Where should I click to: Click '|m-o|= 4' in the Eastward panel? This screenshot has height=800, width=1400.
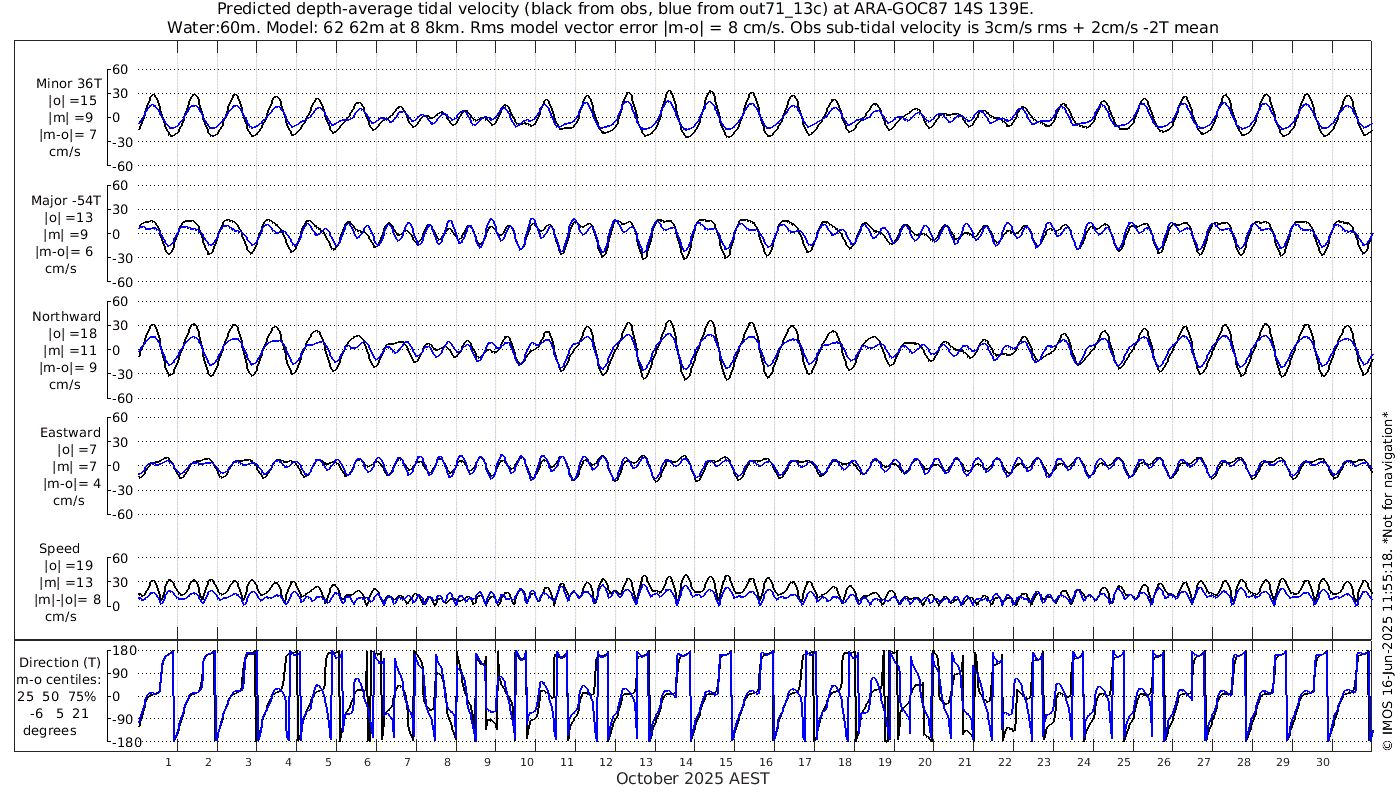72,483
